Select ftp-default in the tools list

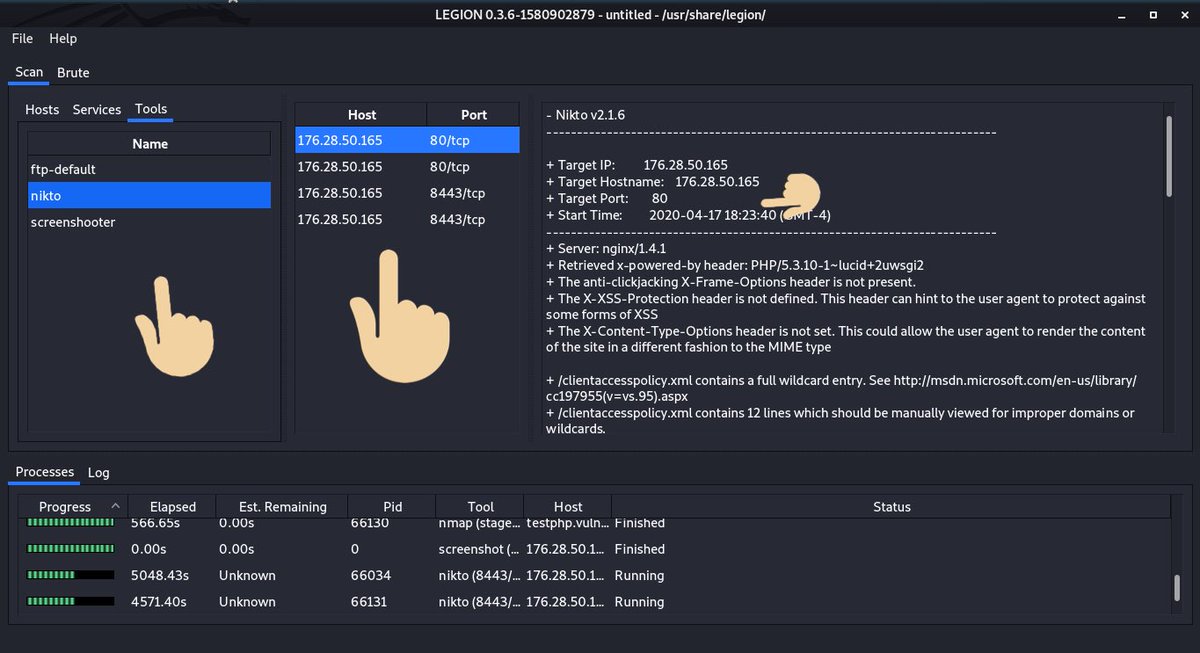(x=150, y=170)
